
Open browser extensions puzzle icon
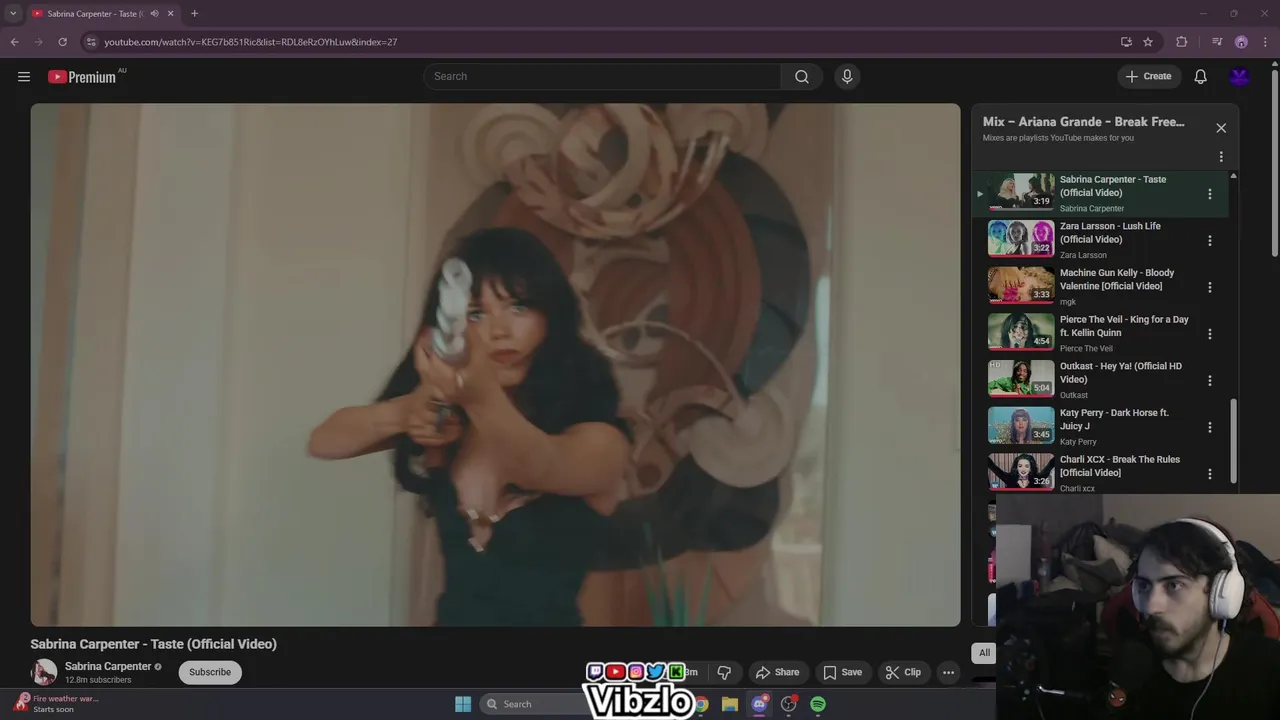click(x=1182, y=42)
